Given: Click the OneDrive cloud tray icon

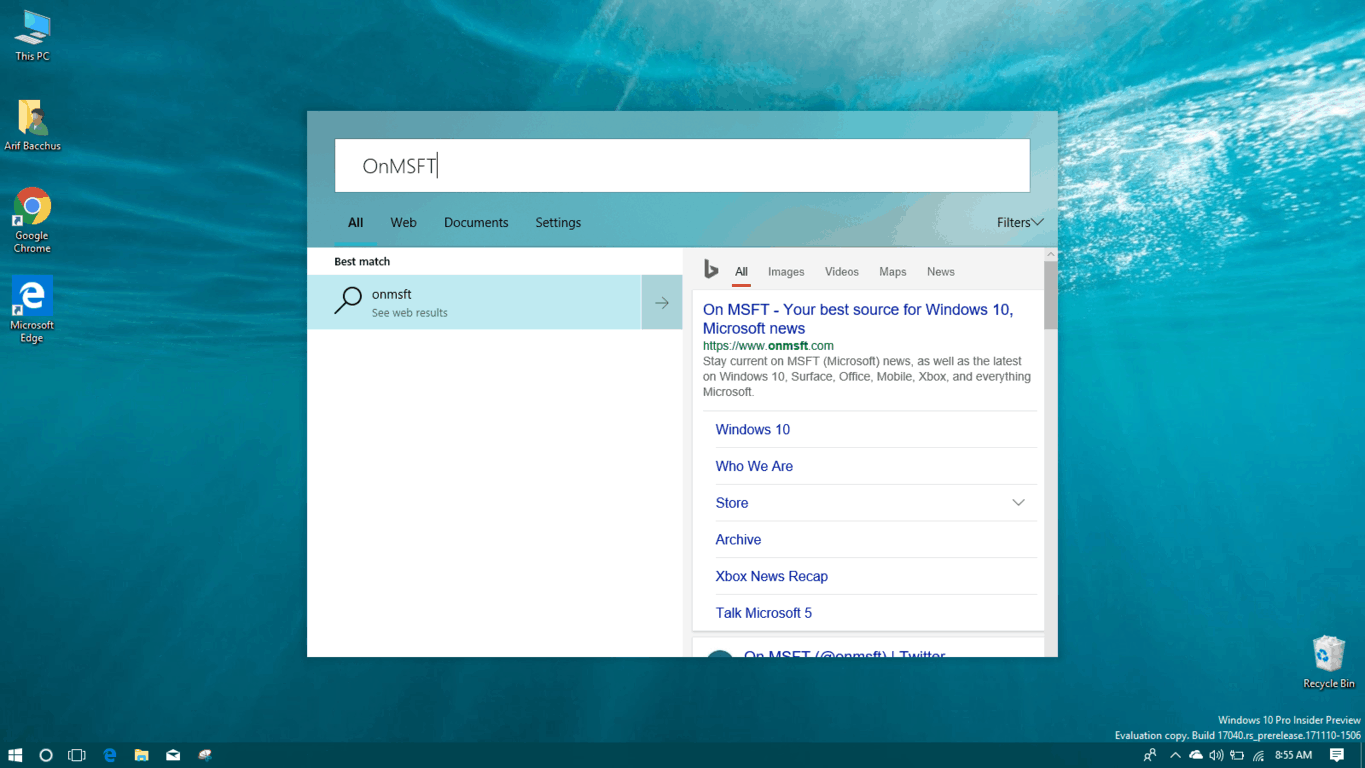Looking at the screenshot, I should pyautogui.click(x=1196, y=755).
